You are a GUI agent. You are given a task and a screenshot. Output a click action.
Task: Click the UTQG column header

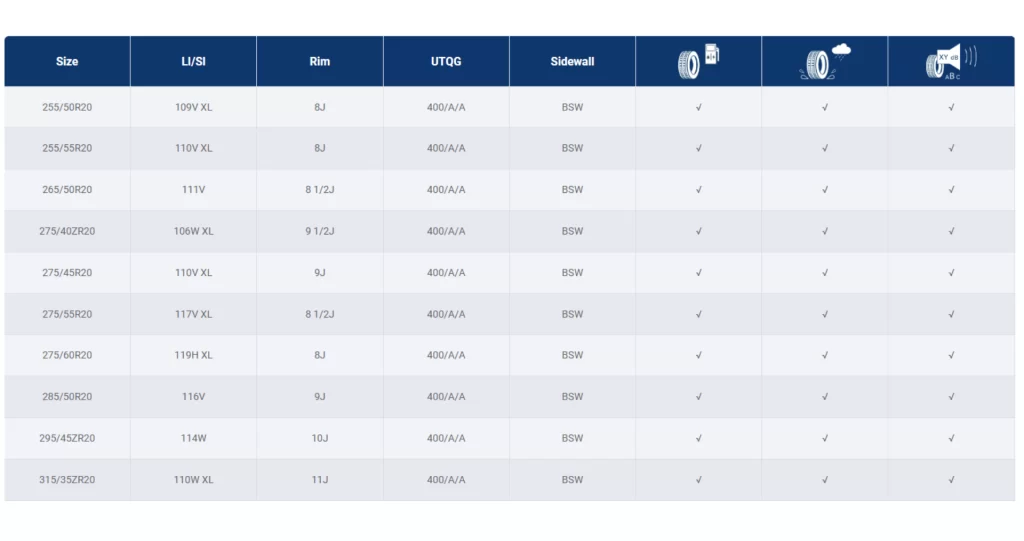pos(446,61)
